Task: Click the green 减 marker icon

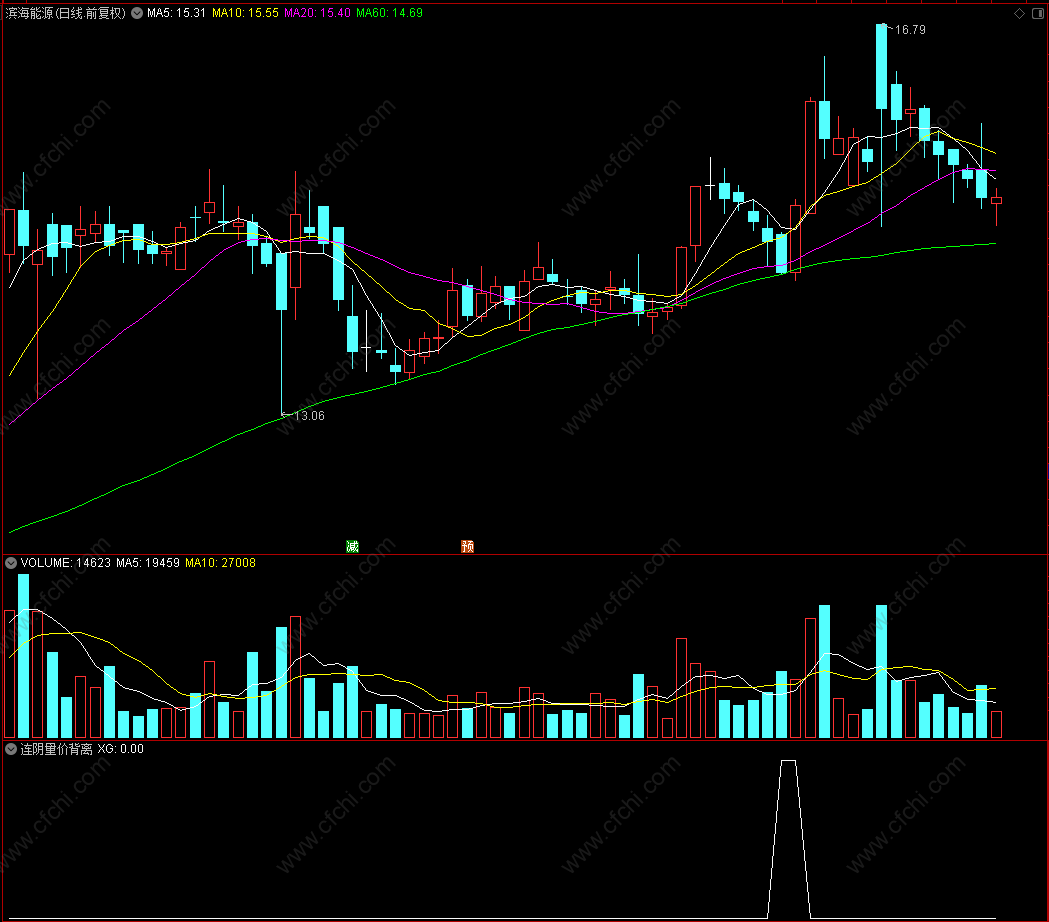Action: click(353, 546)
